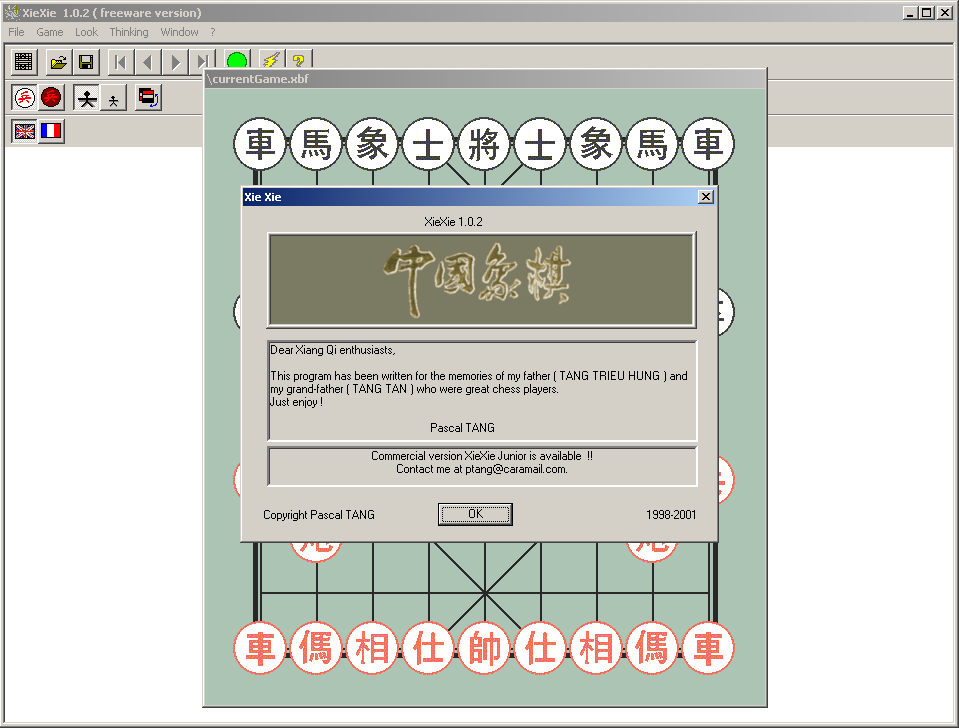Switch language to English flag
Screen dimensions: 959x728
click(24, 131)
